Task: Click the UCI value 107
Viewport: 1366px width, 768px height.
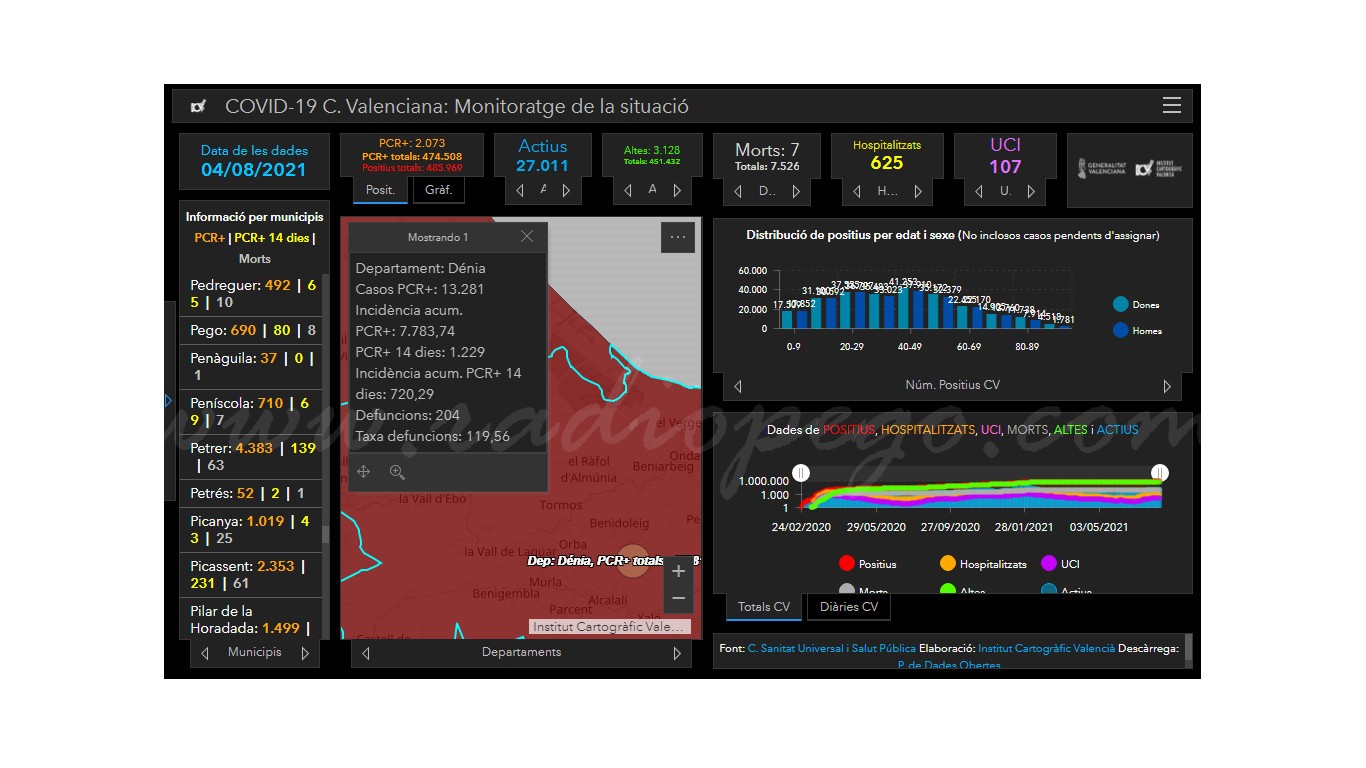Action: pos(1005,167)
